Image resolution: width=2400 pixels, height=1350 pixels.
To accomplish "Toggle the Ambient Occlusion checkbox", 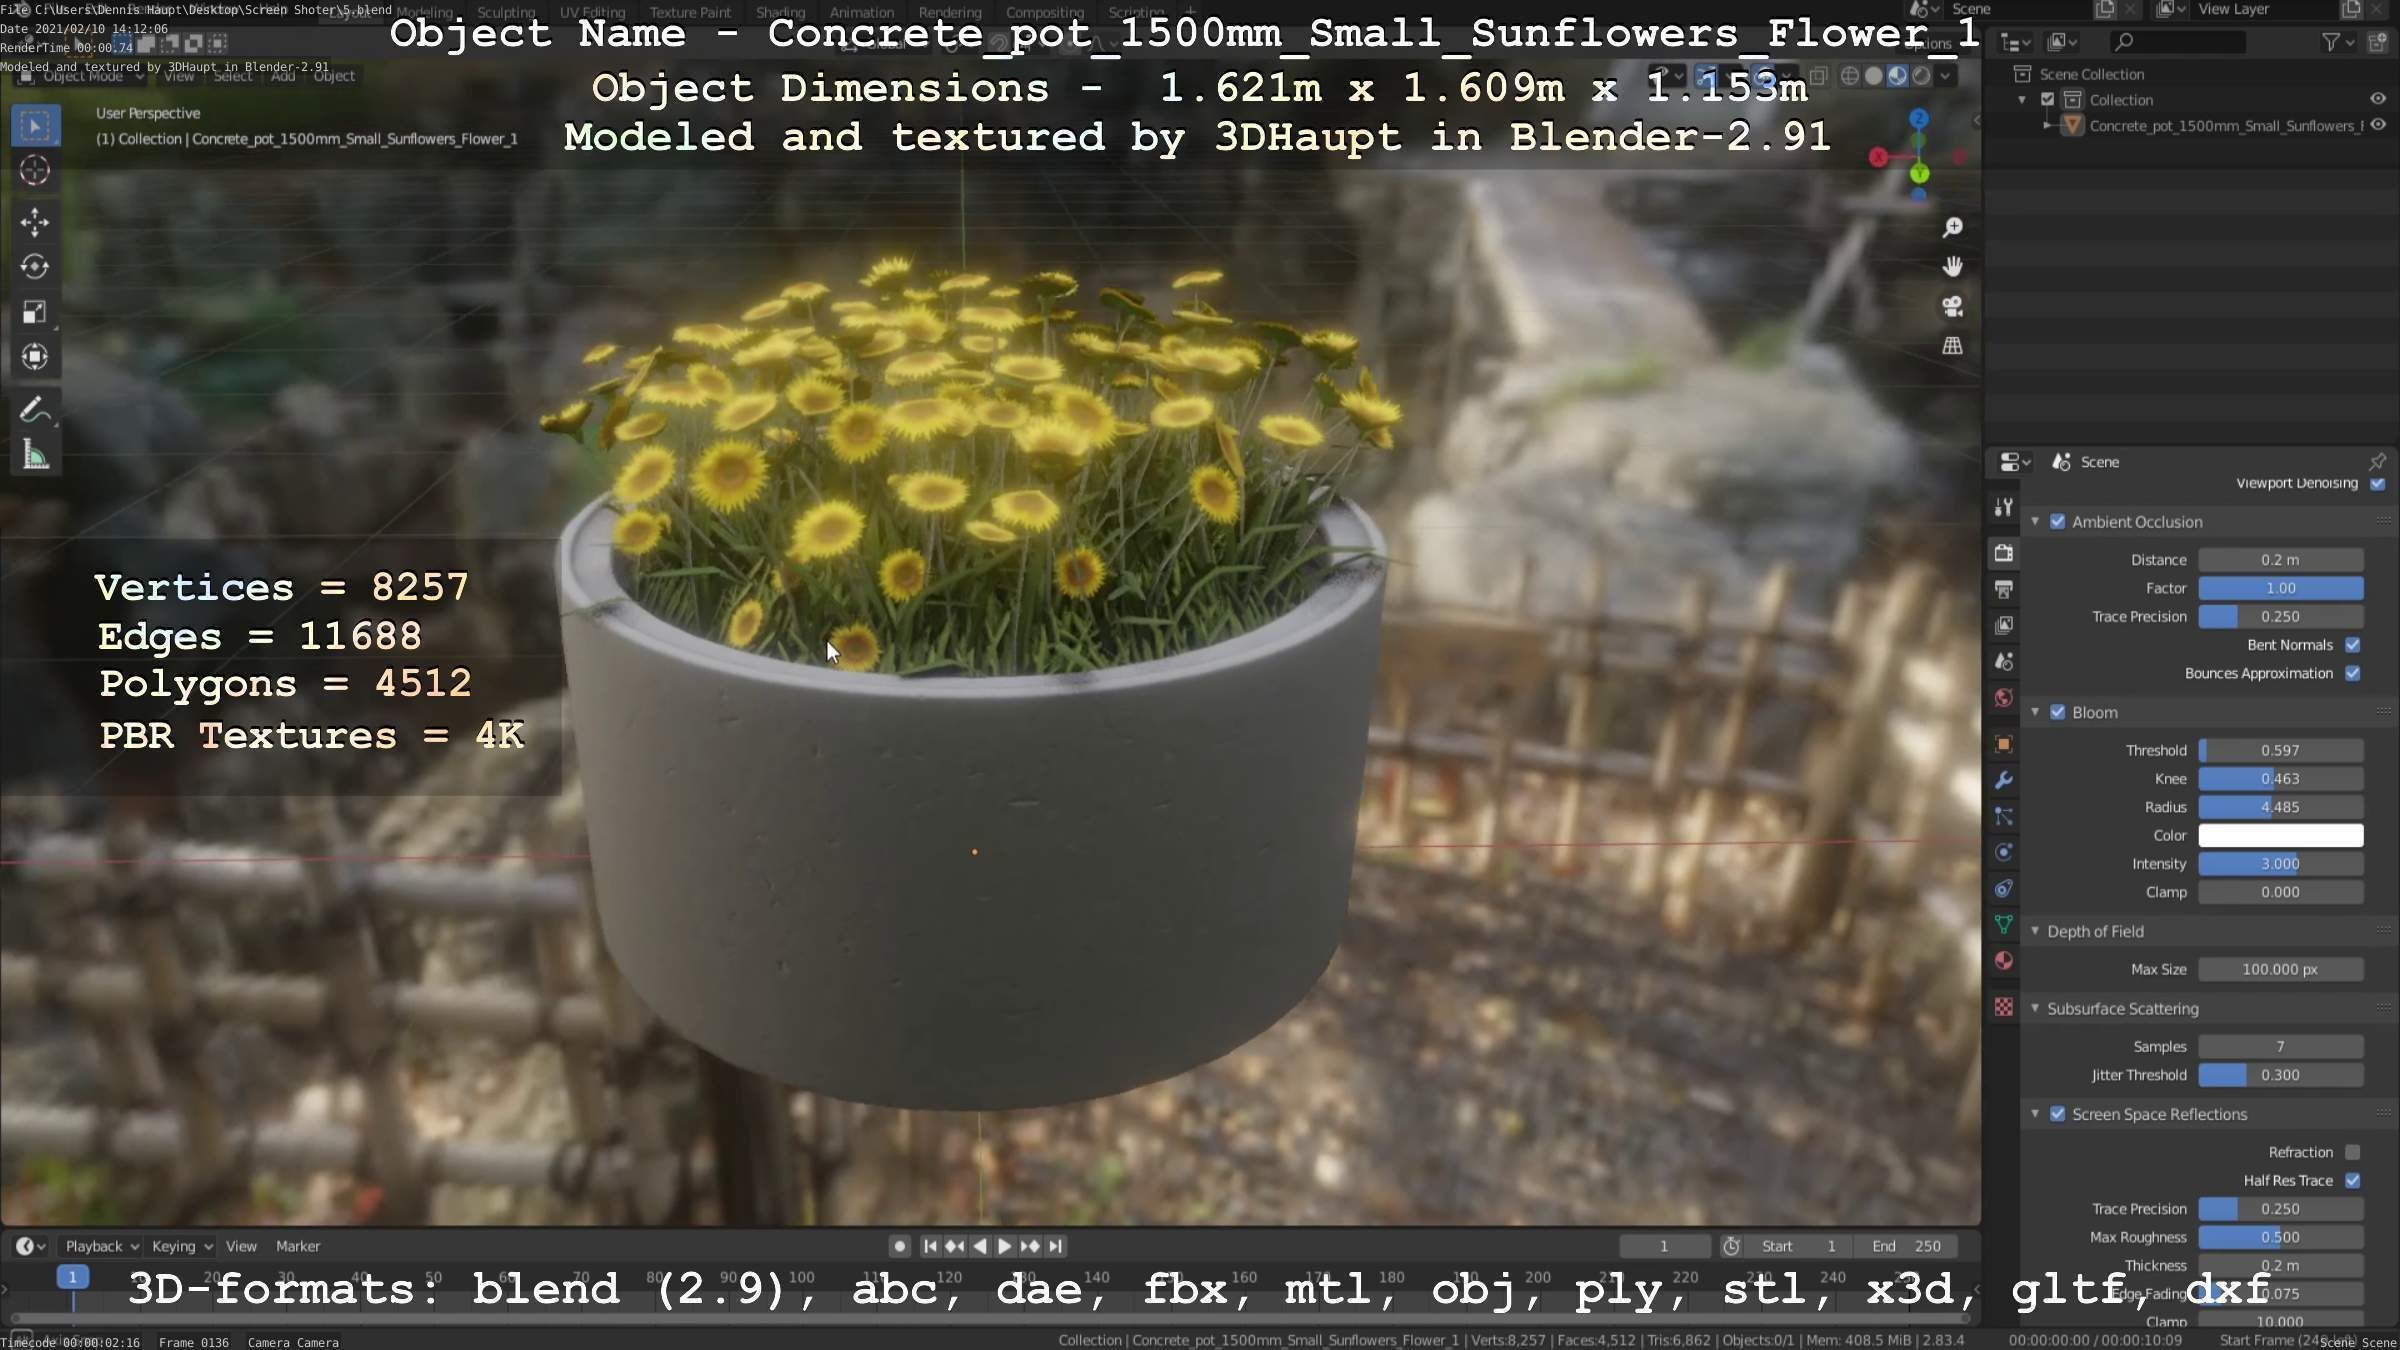I will coord(2057,522).
